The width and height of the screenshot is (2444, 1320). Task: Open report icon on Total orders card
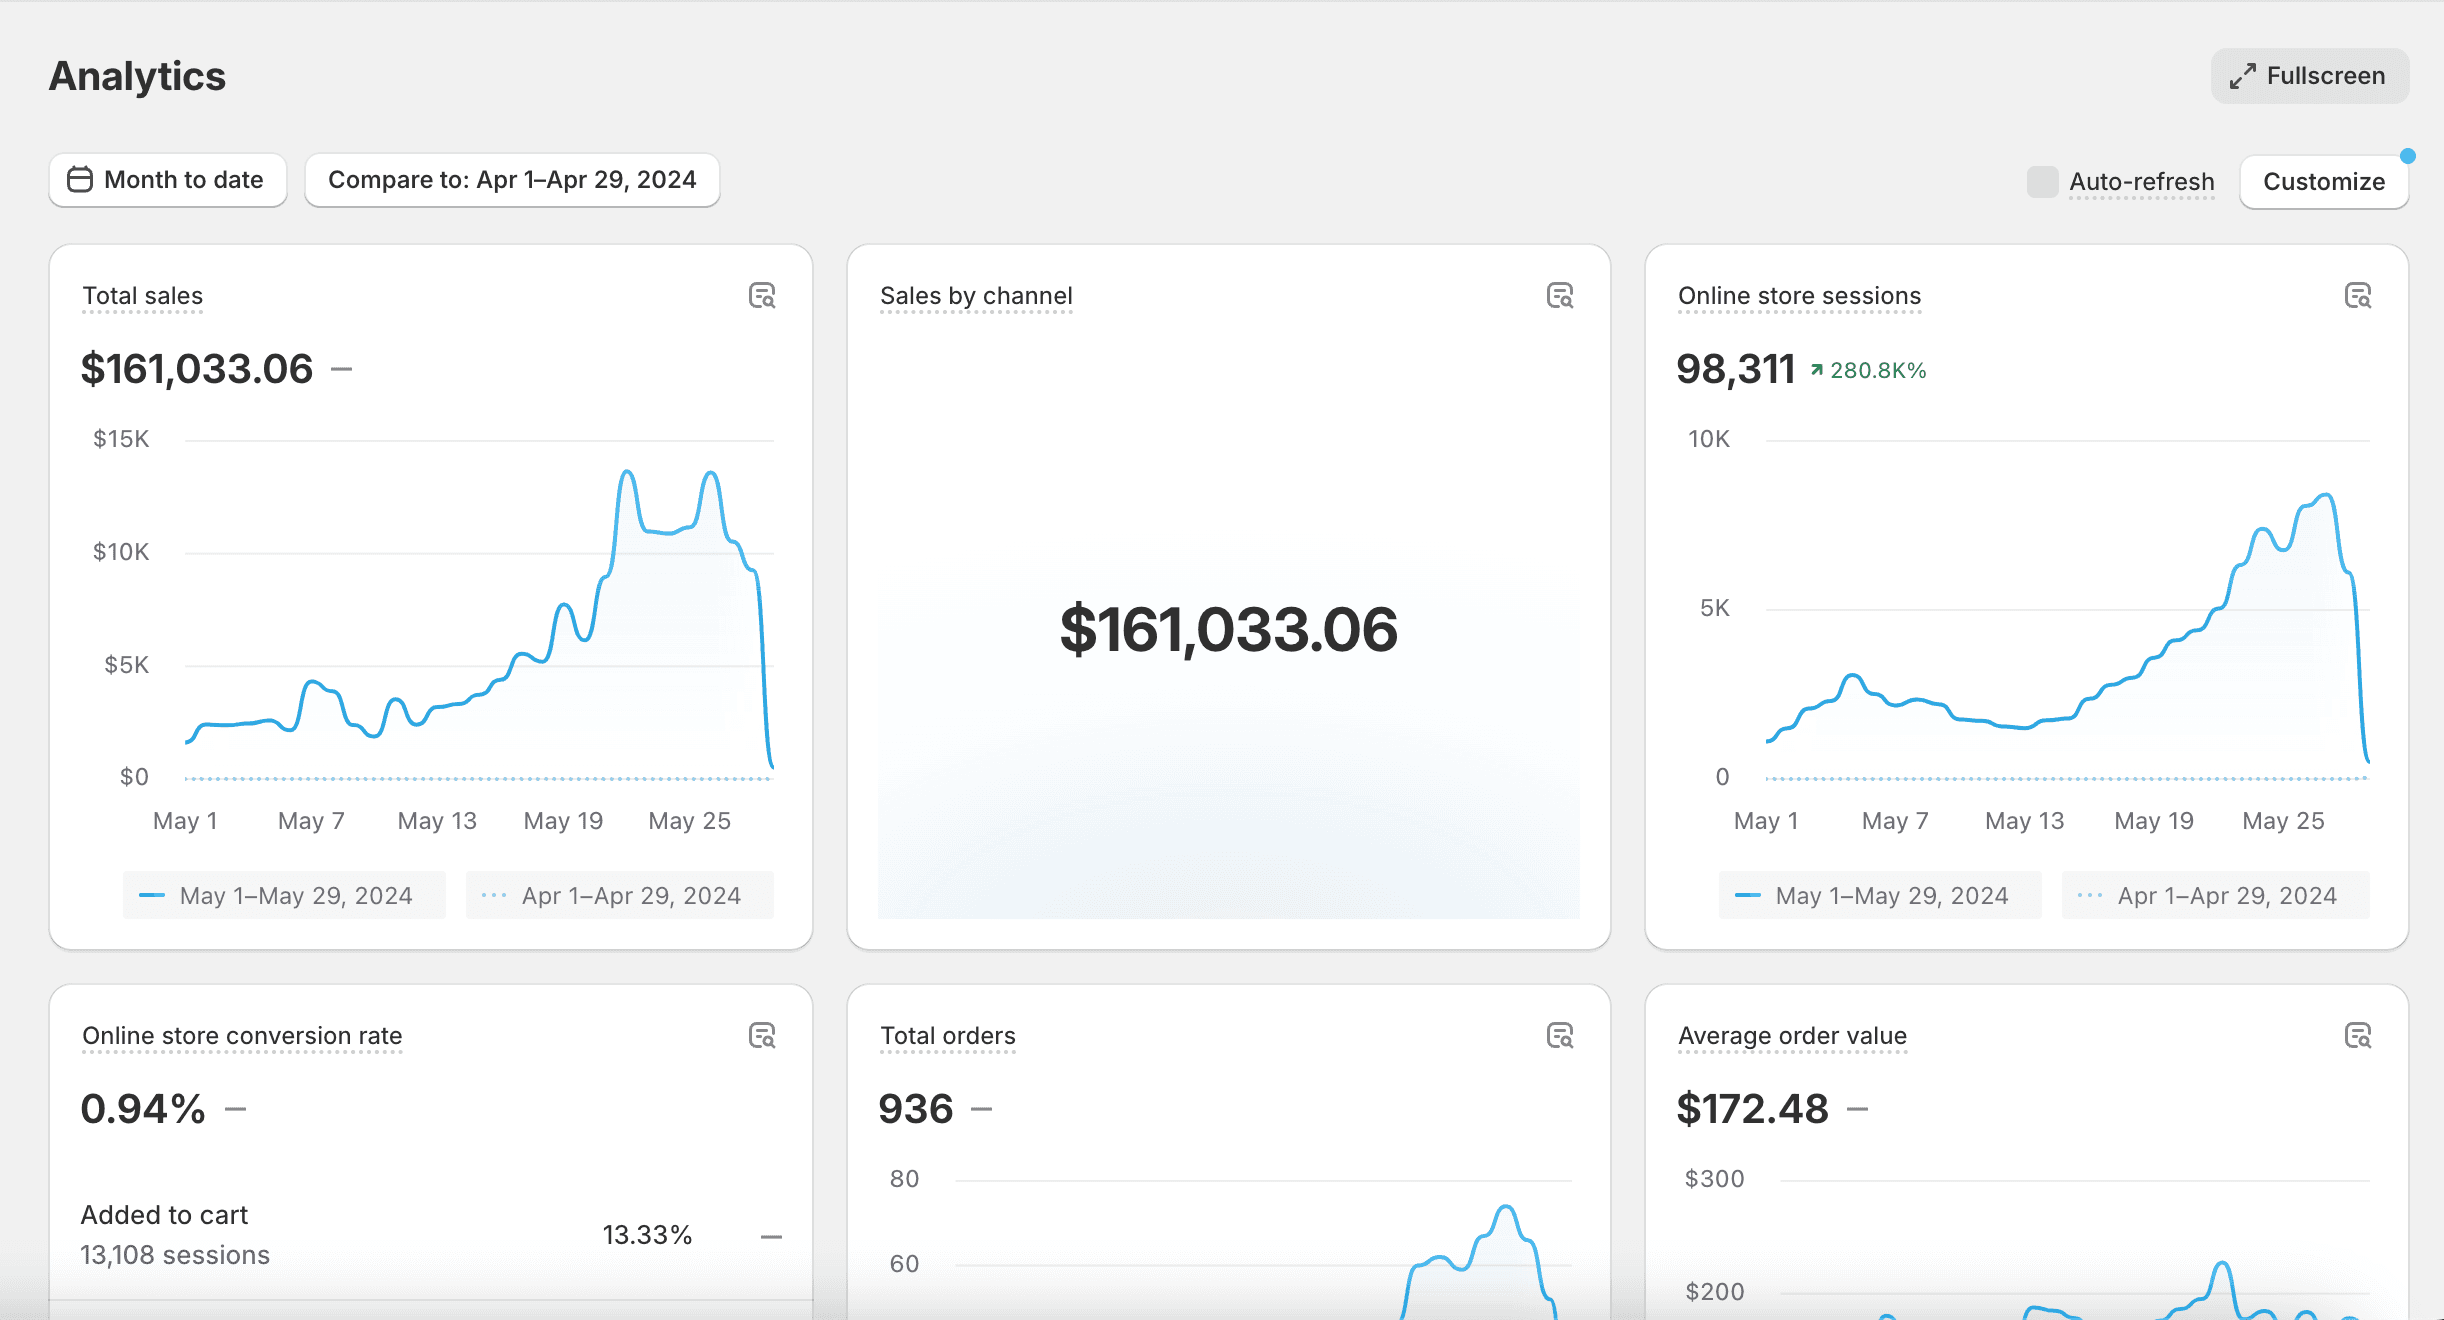pos(1560,1036)
